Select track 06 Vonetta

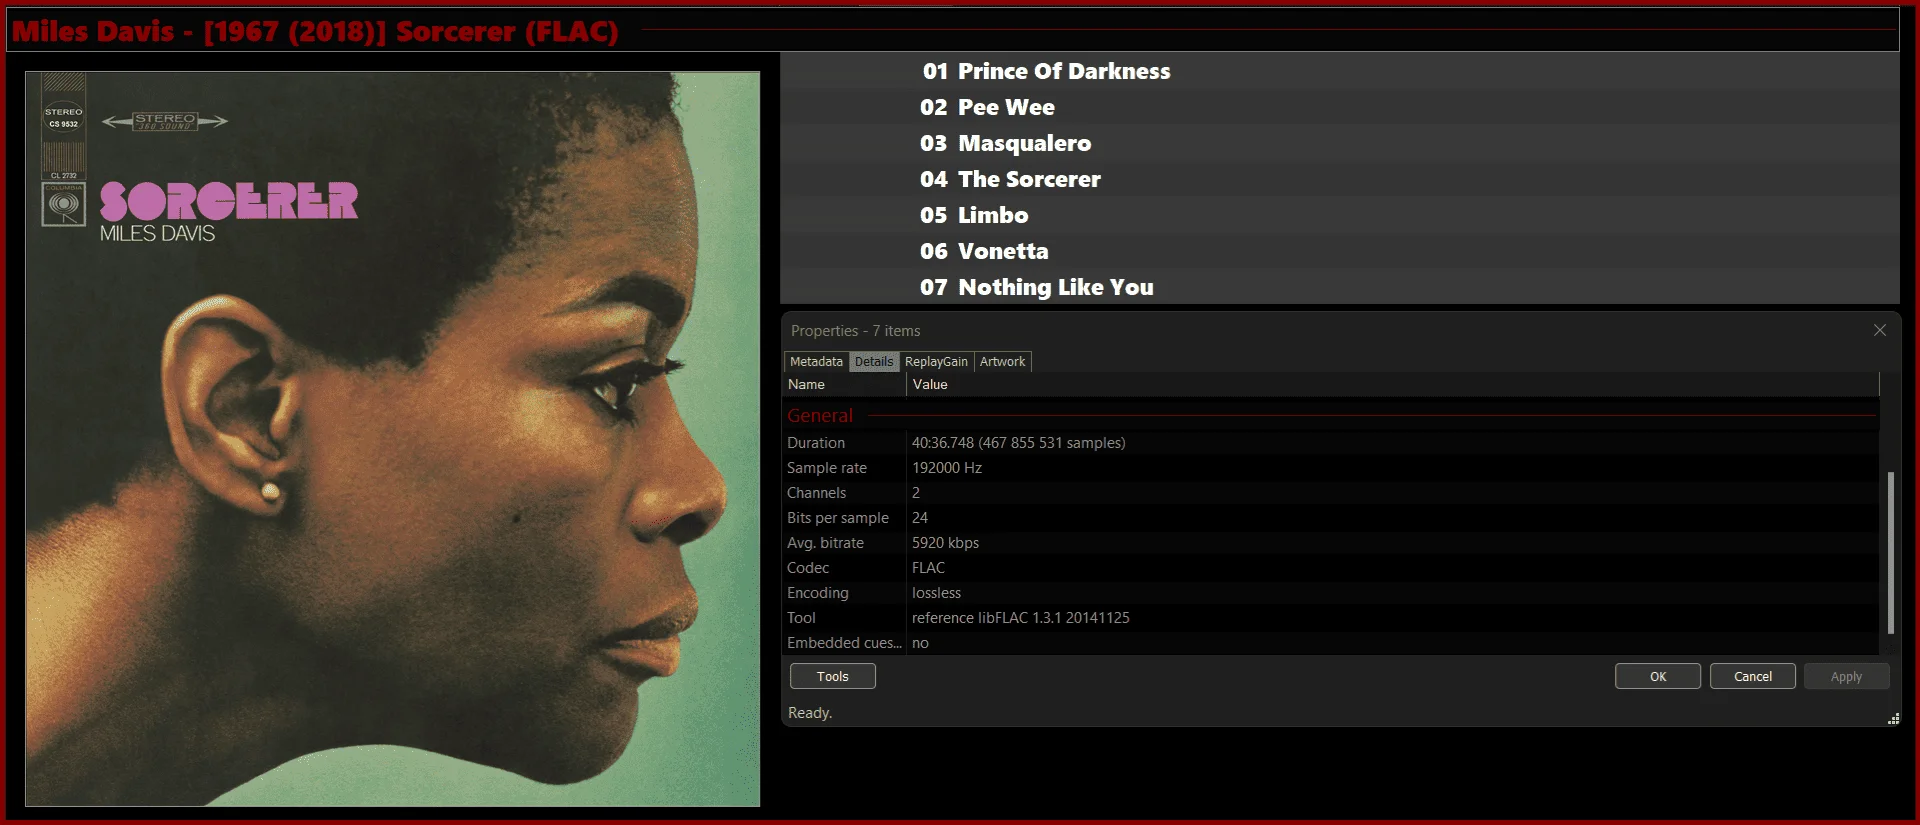1340,251
